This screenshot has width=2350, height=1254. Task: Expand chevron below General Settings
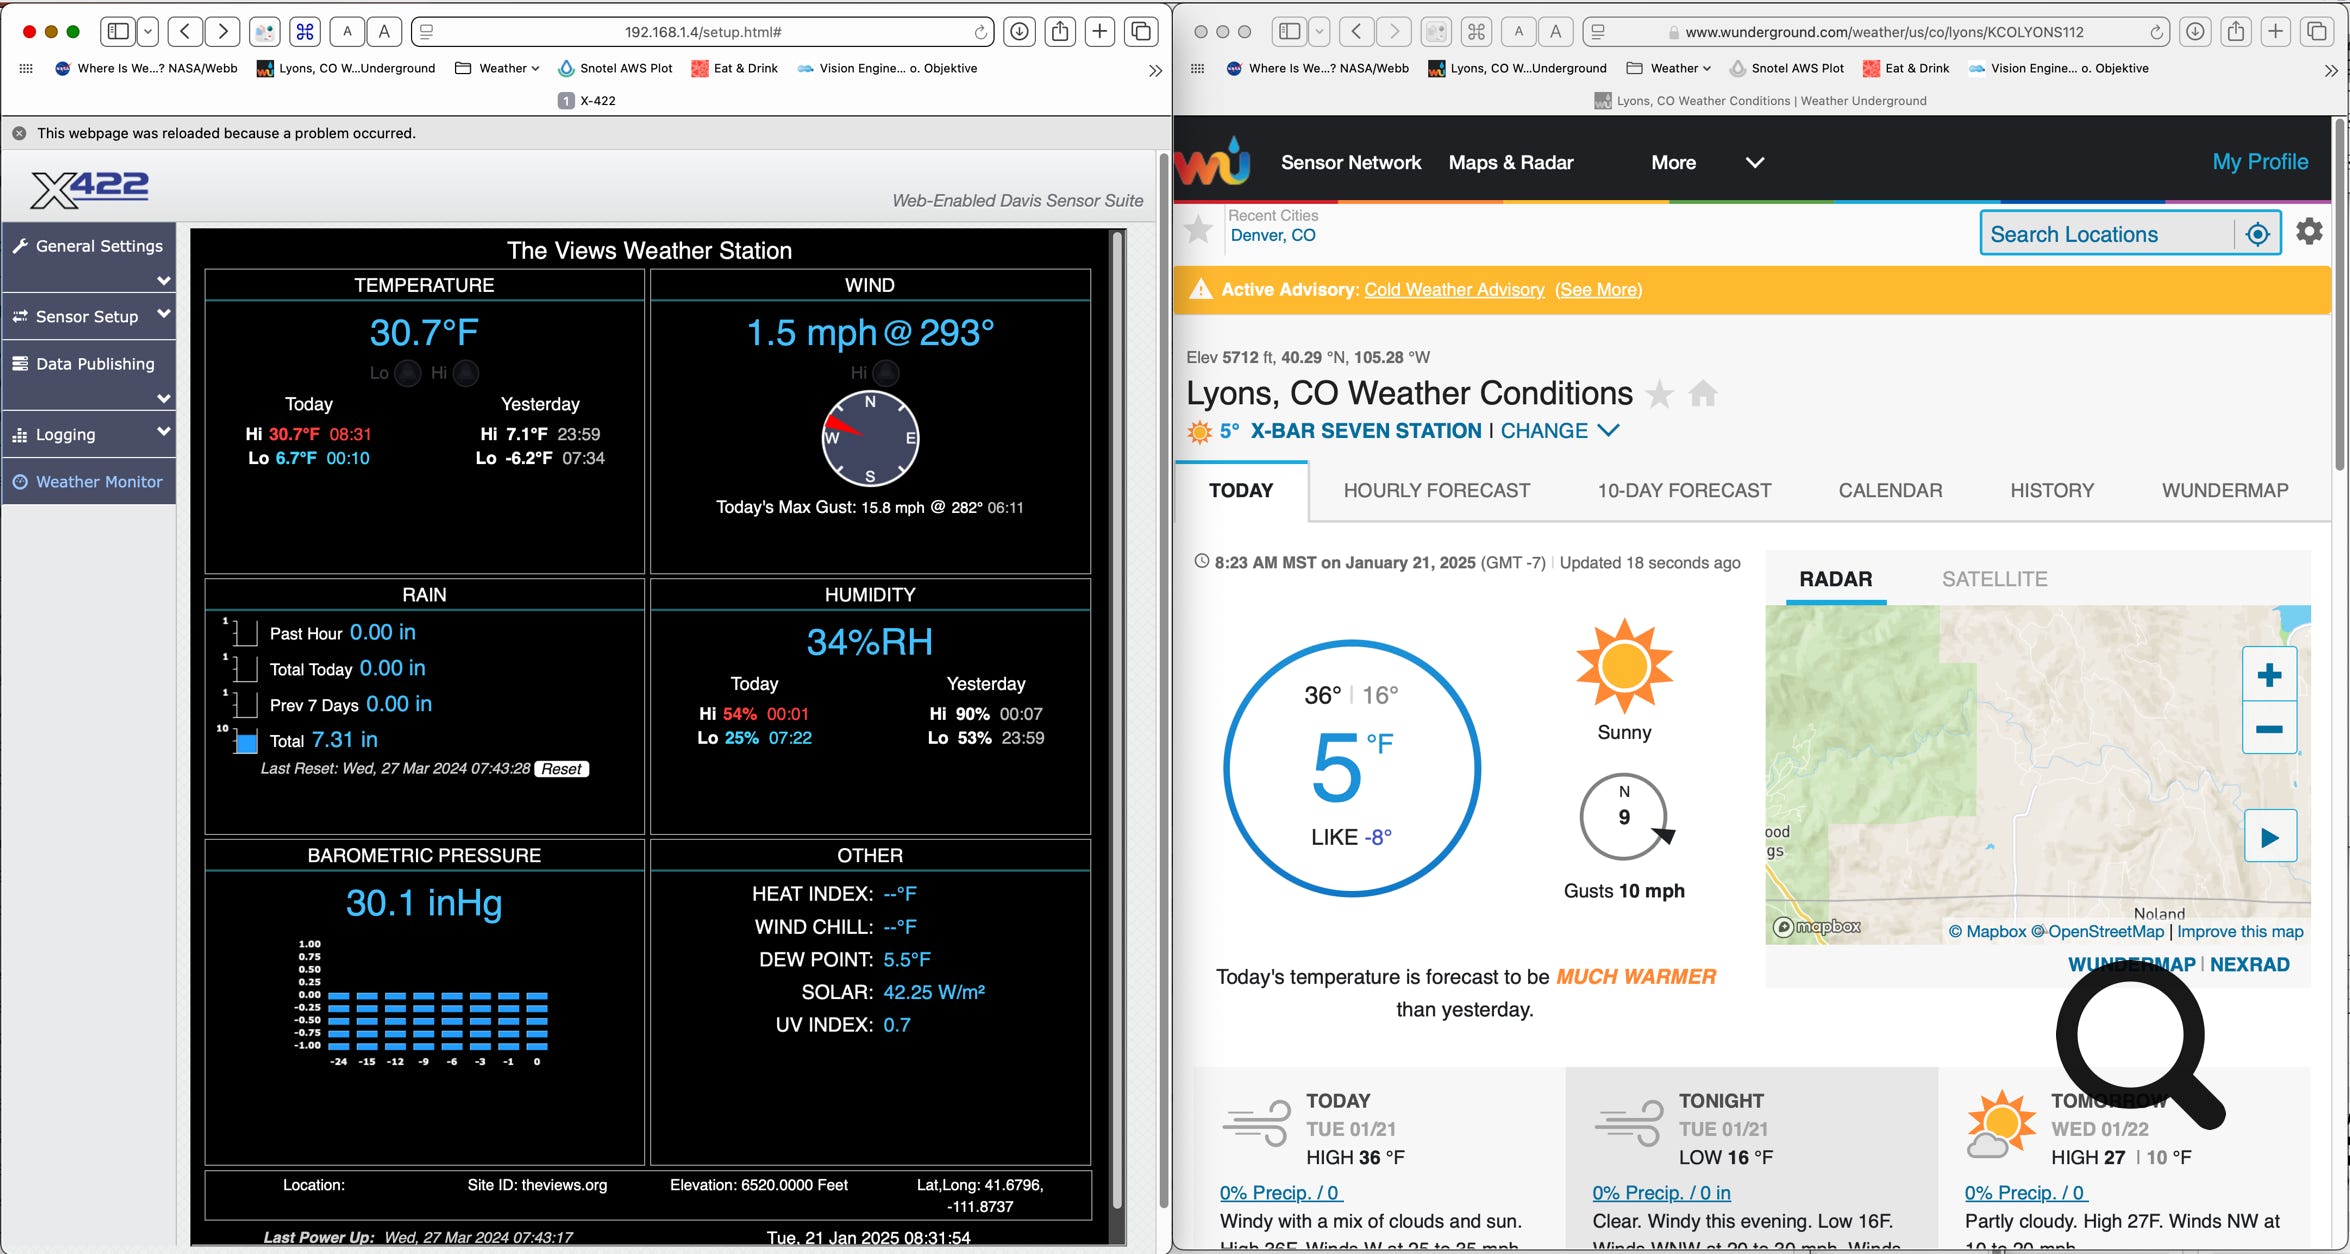164,281
